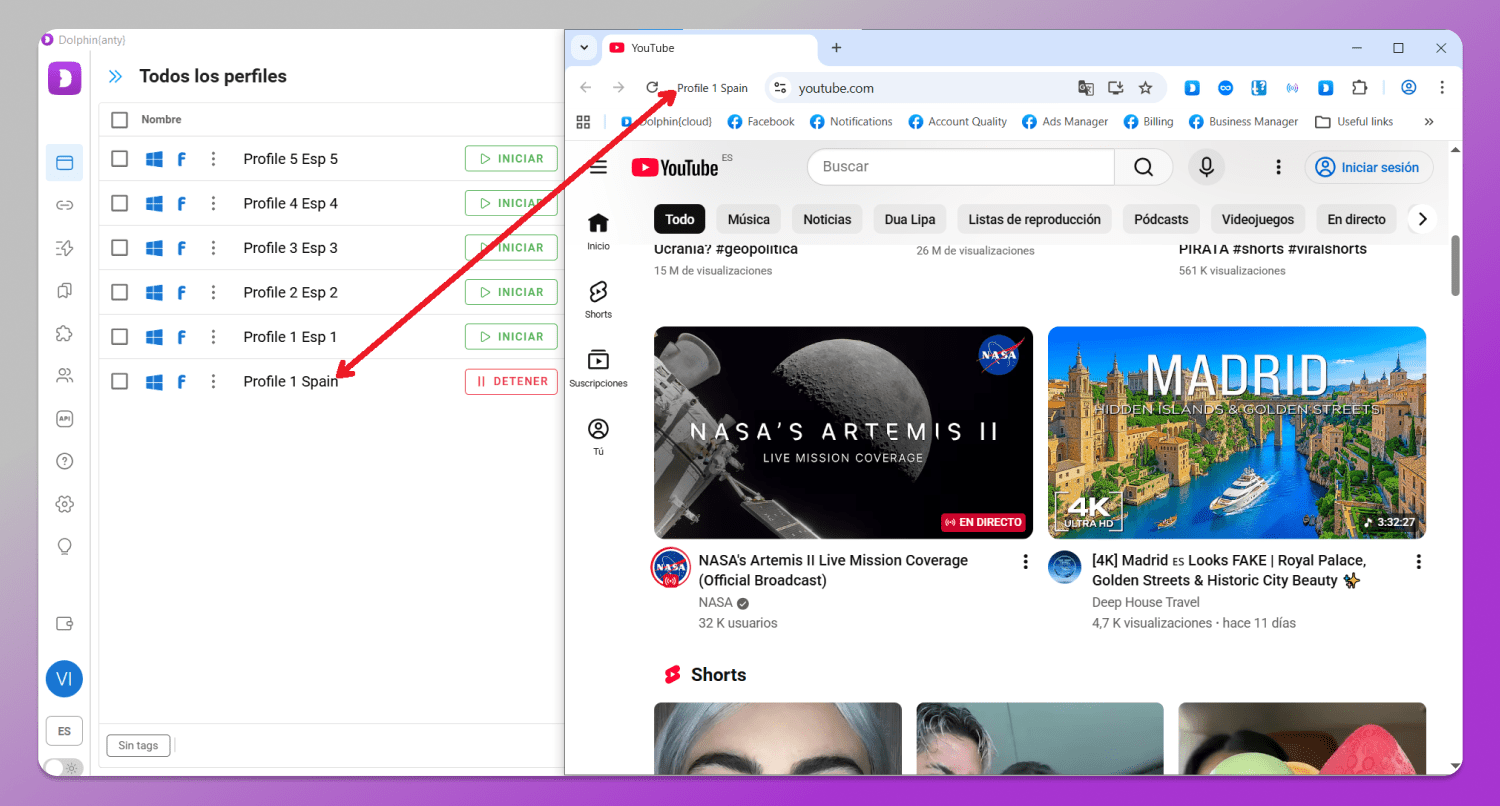Click the YouTube Buscar search field
This screenshot has height=806, width=1500.
click(x=960, y=167)
